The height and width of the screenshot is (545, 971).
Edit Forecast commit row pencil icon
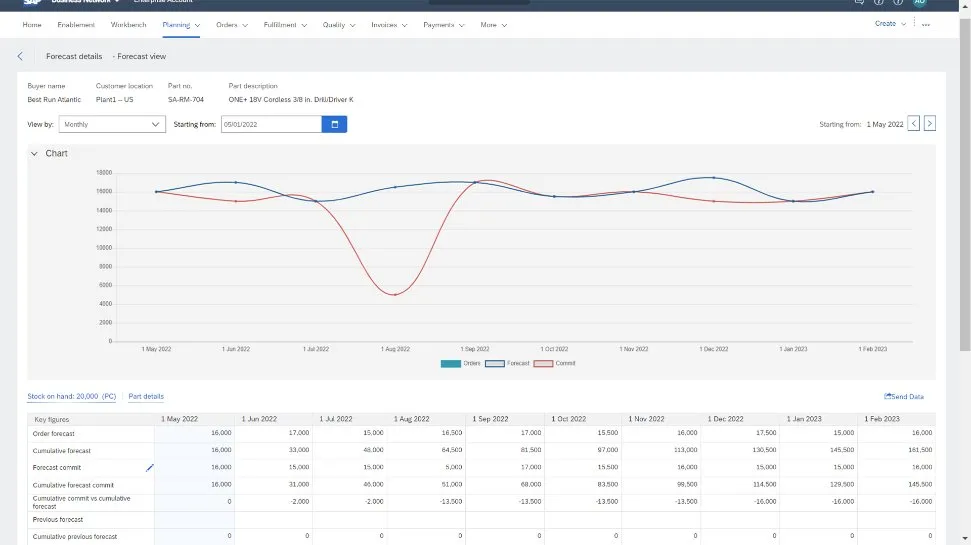pos(150,467)
